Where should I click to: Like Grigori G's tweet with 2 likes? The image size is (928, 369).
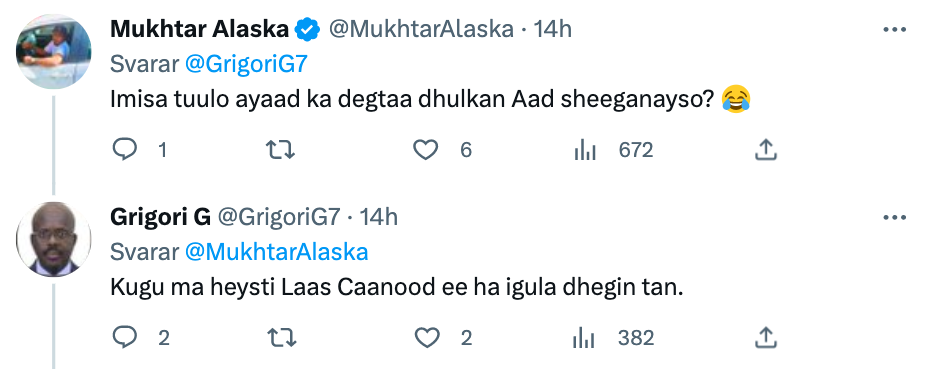(425, 338)
